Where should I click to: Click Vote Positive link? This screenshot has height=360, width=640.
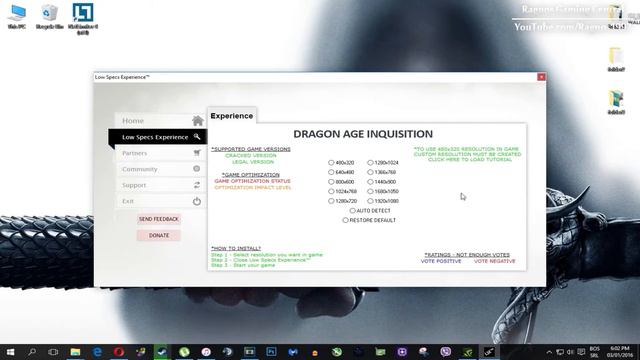[441, 261]
